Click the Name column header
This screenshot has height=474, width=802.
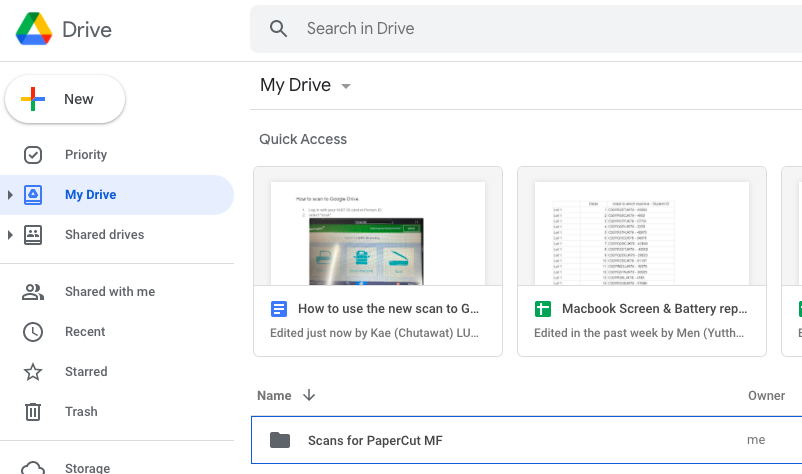(x=274, y=396)
